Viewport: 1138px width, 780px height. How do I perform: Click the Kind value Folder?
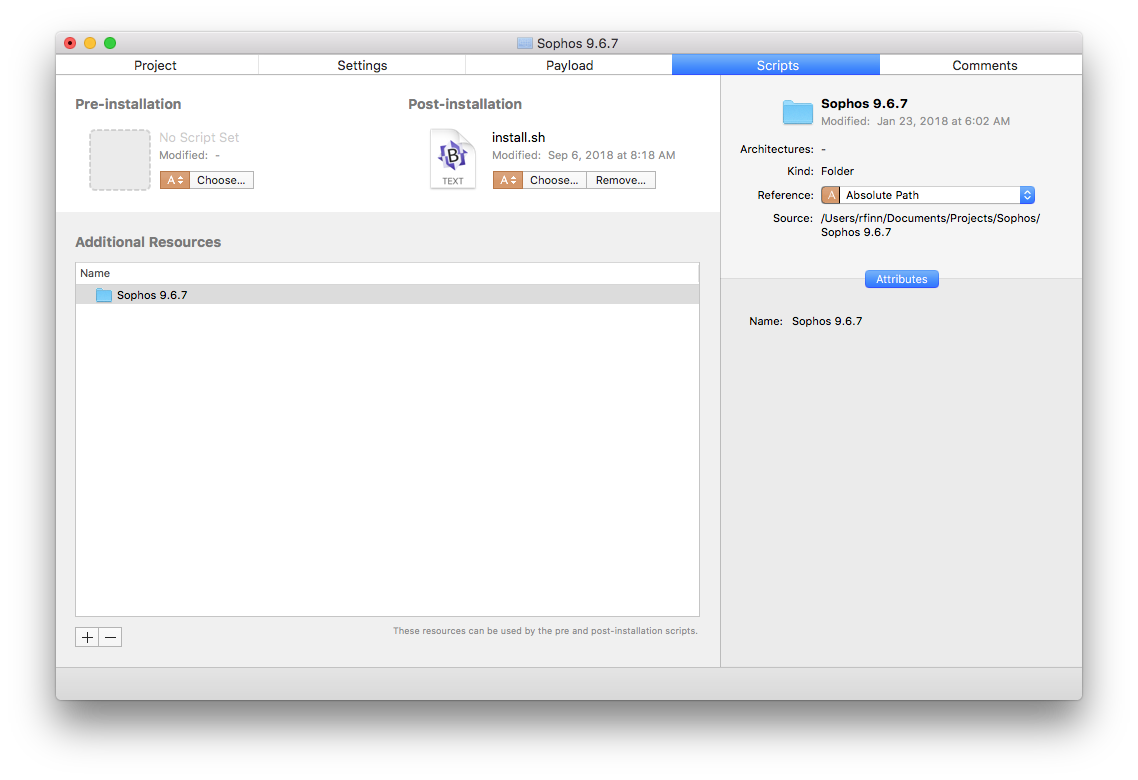838,171
